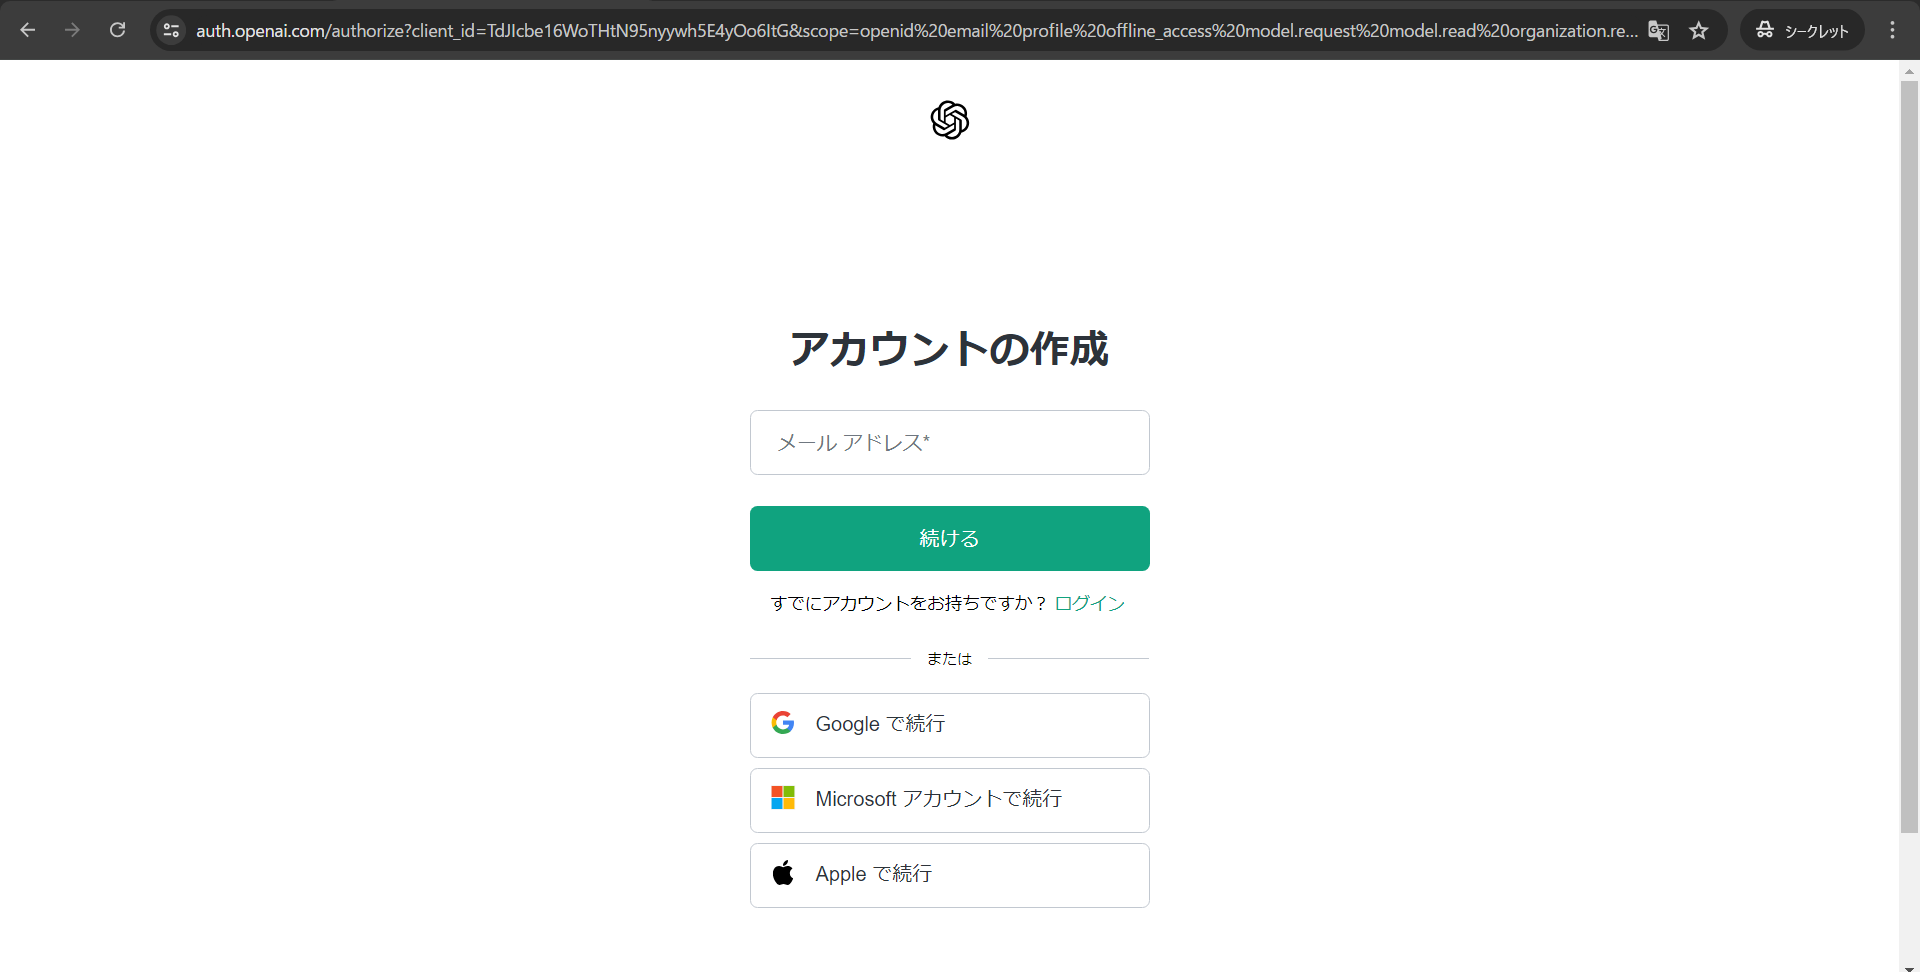The height and width of the screenshot is (972, 1920).
Task: Go back using the browser back arrow
Action: pos(28,30)
